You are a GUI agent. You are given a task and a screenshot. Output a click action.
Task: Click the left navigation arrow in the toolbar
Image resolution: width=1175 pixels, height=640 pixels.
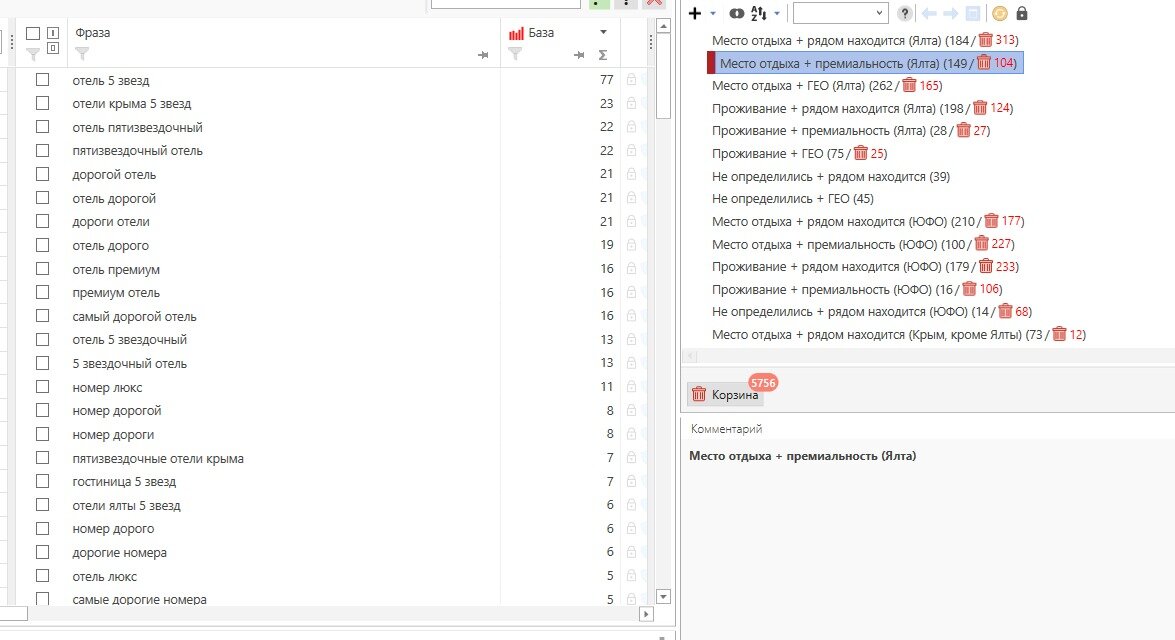pyautogui.click(x=928, y=13)
